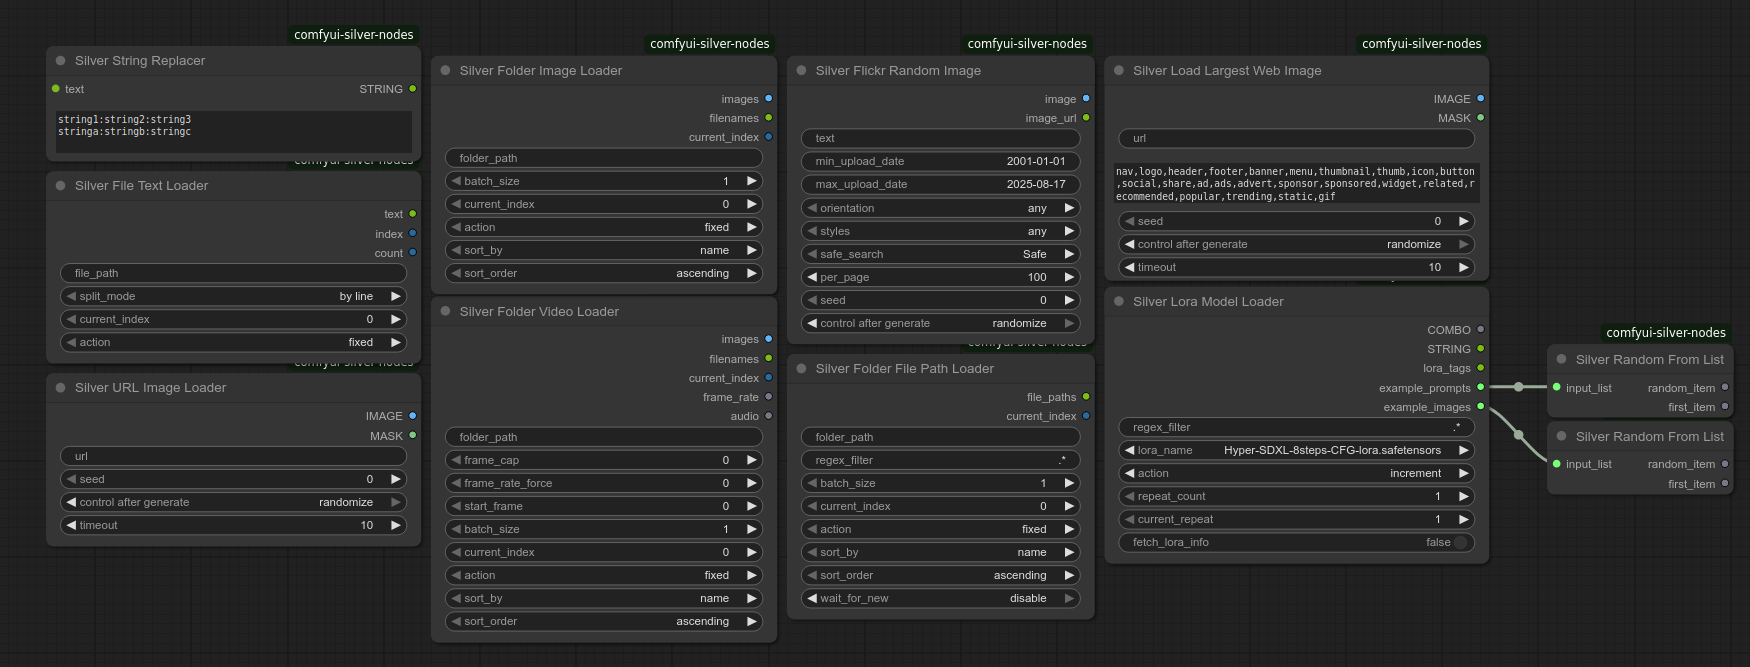Viewport: 1750px width, 667px height.
Task: Increase batch_size on Folder Image Loader
Action: click(x=752, y=182)
